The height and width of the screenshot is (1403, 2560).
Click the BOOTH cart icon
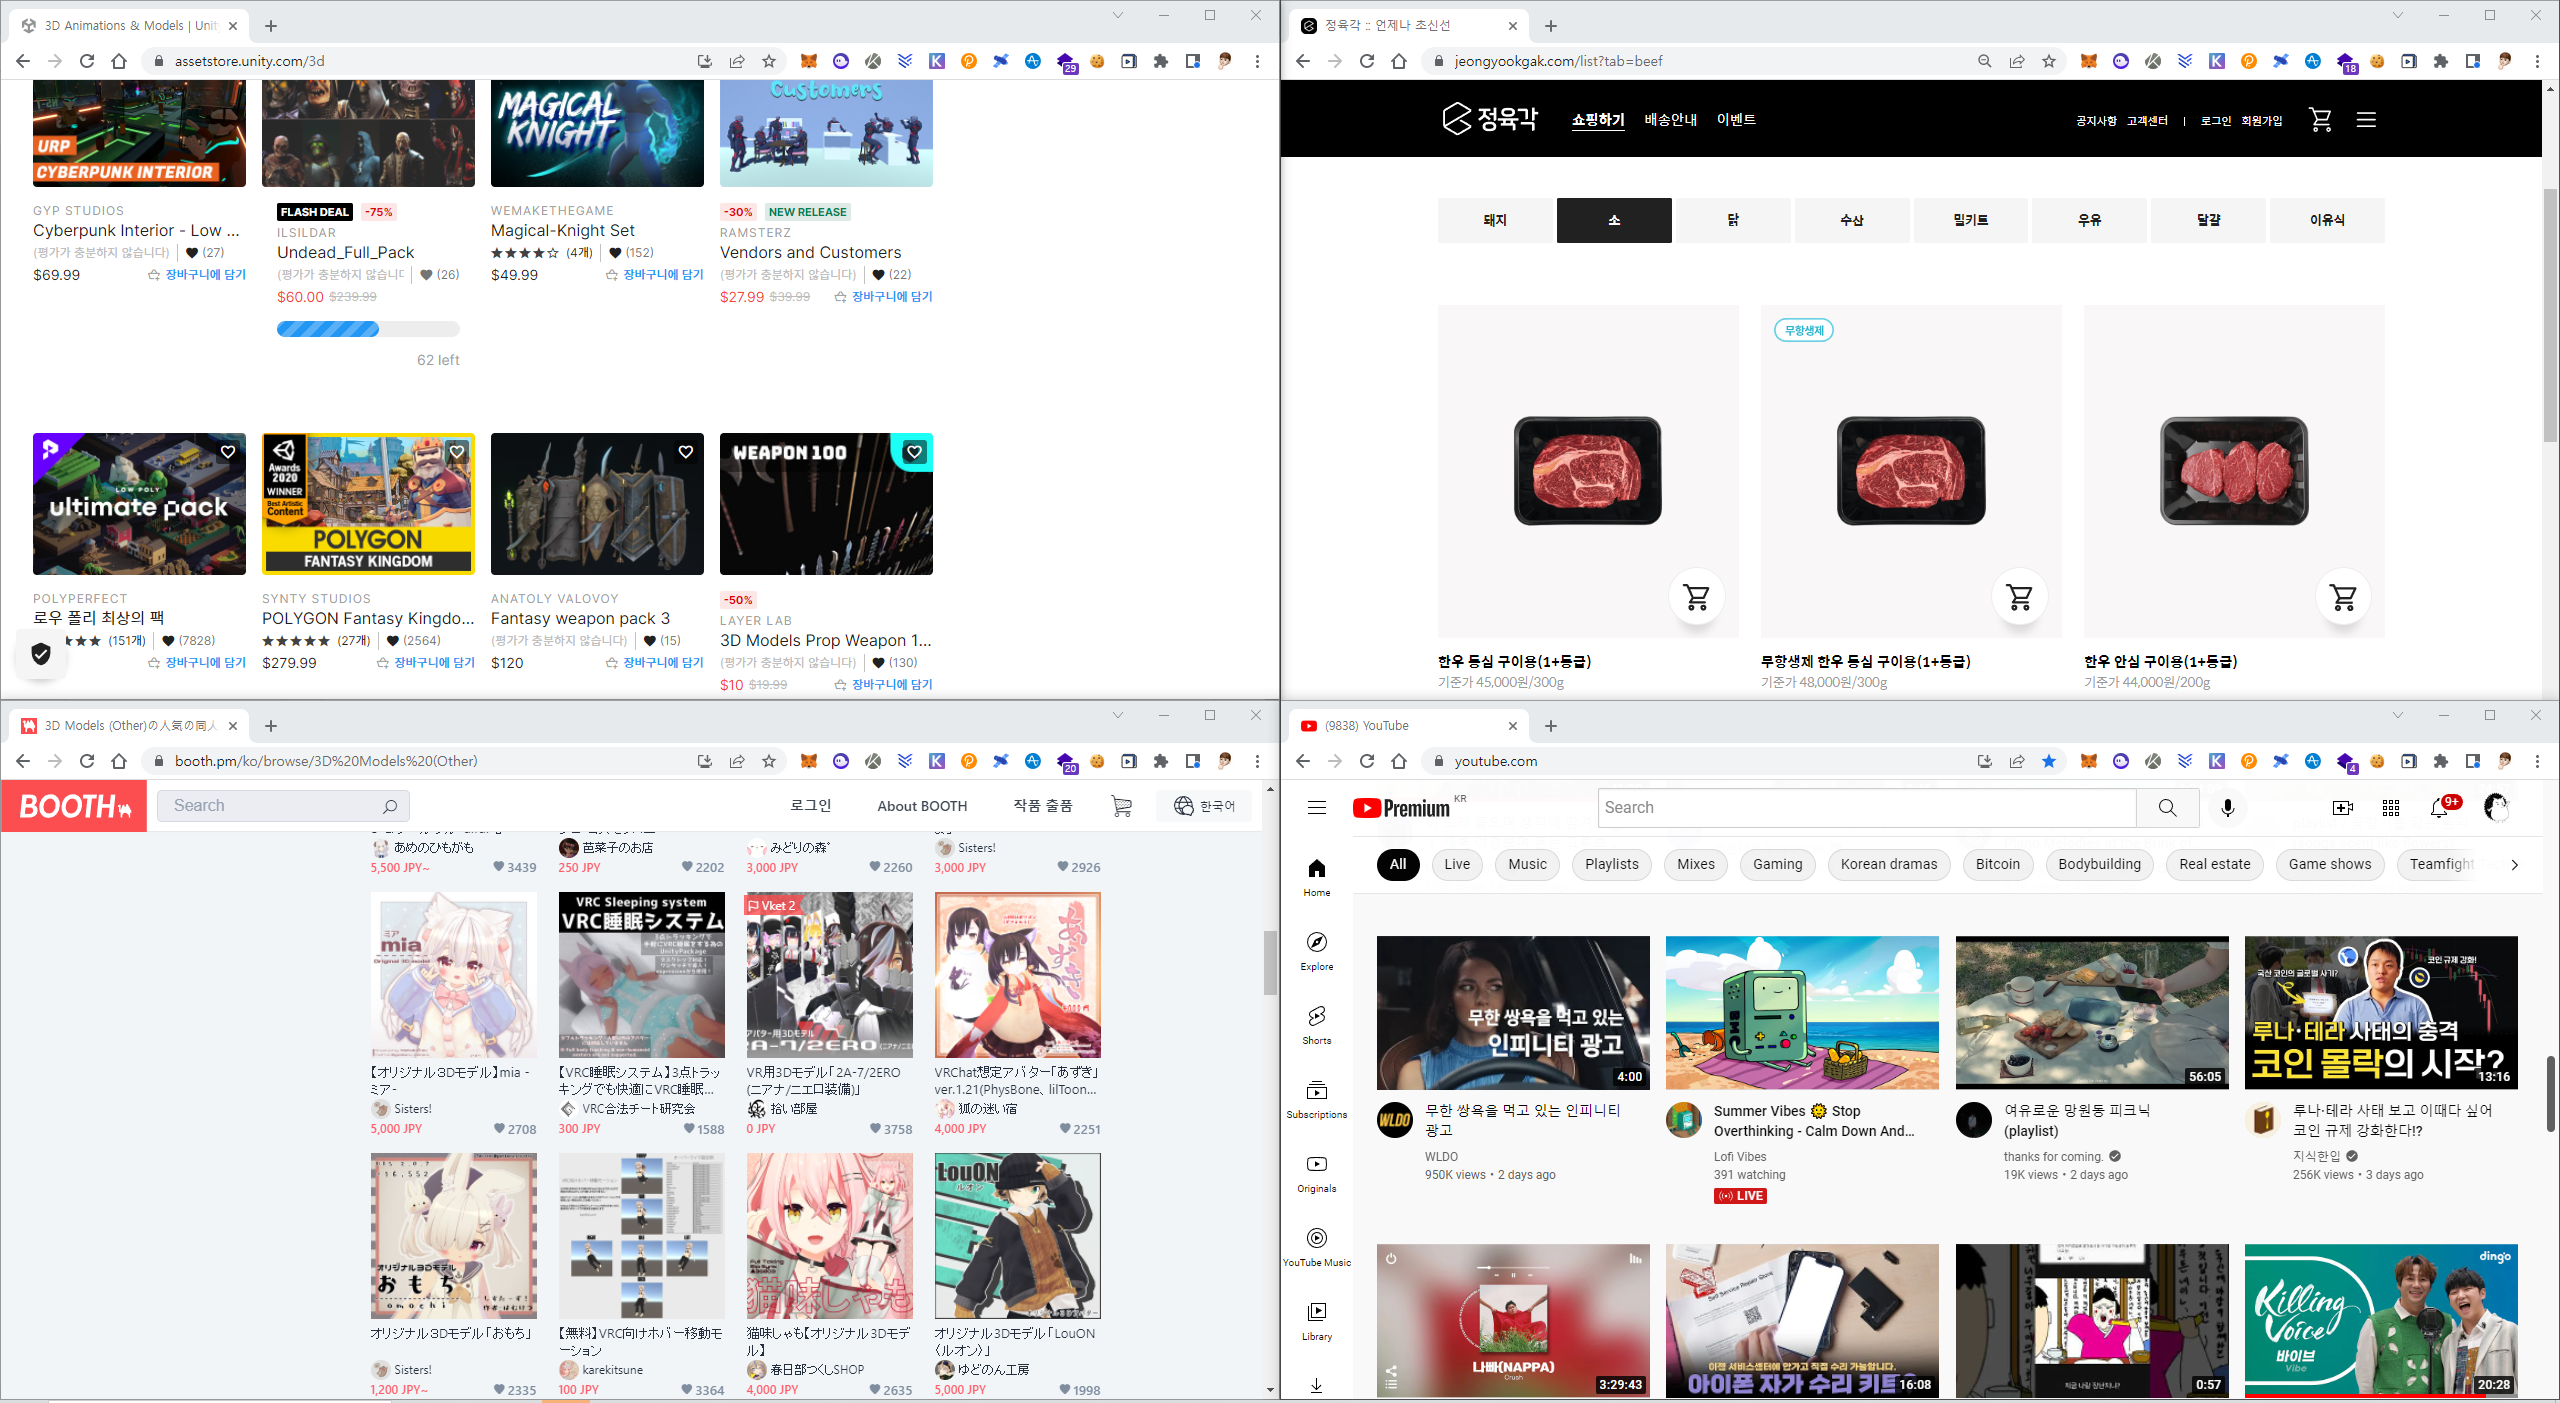[1122, 806]
